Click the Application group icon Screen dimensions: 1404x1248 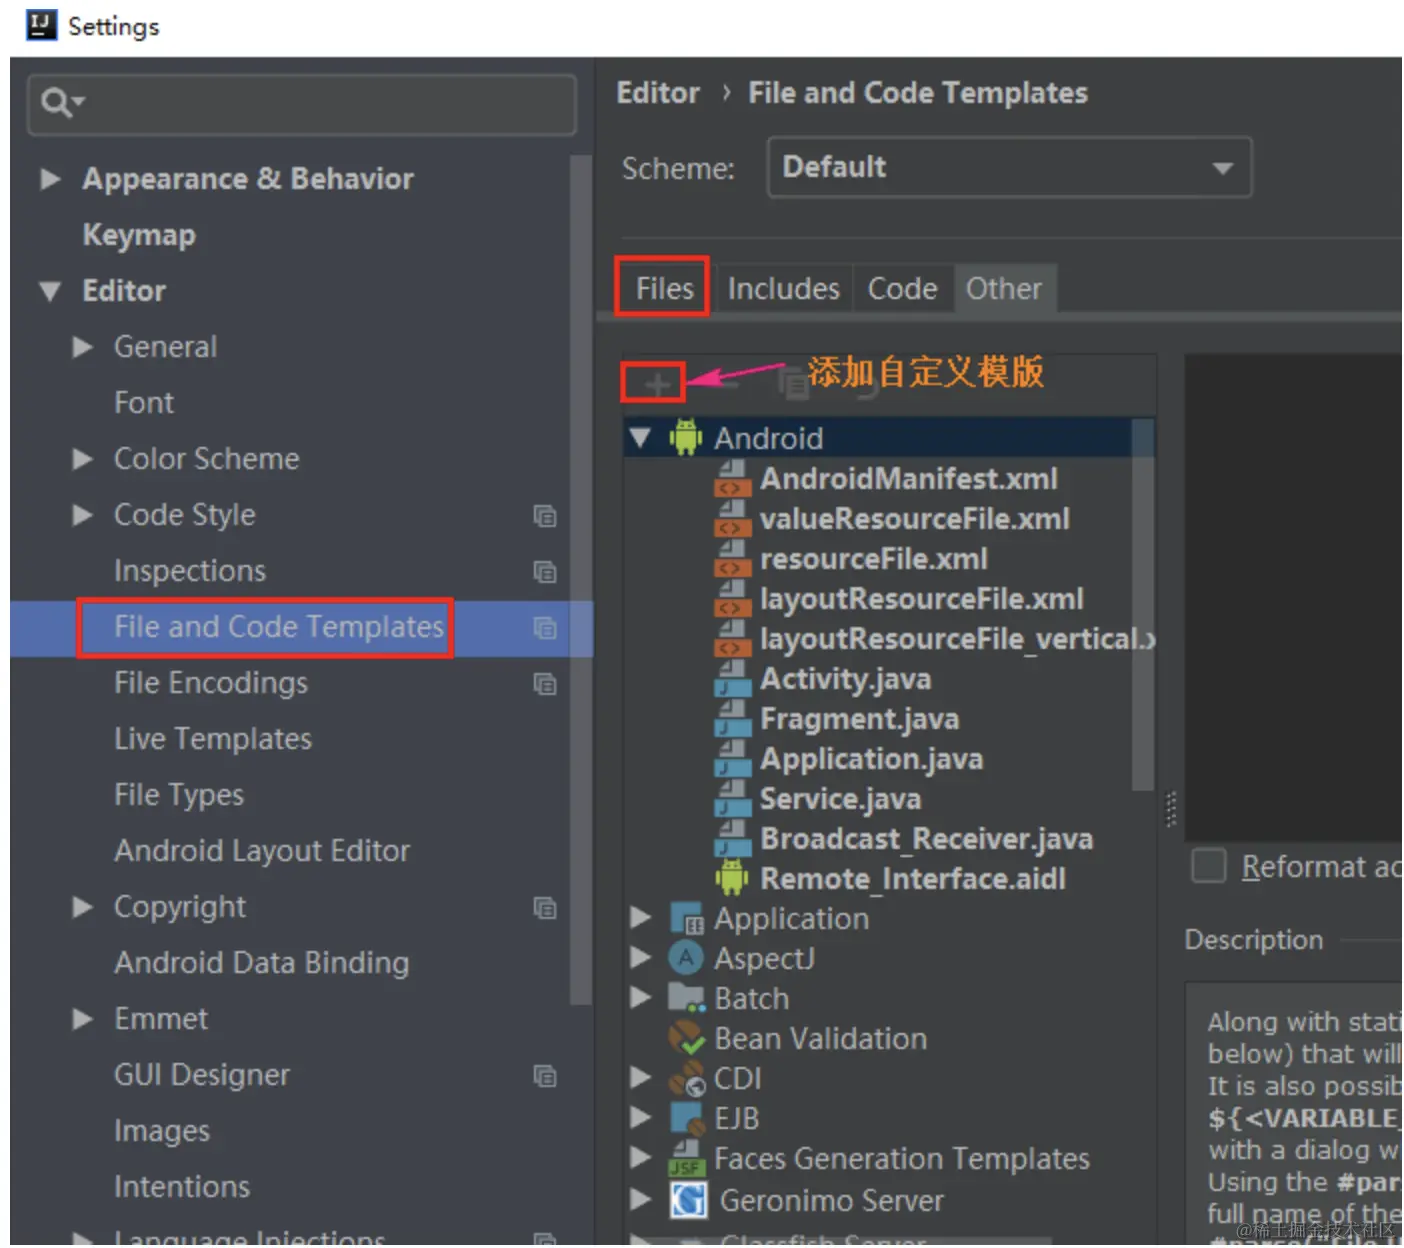(686, 918)
